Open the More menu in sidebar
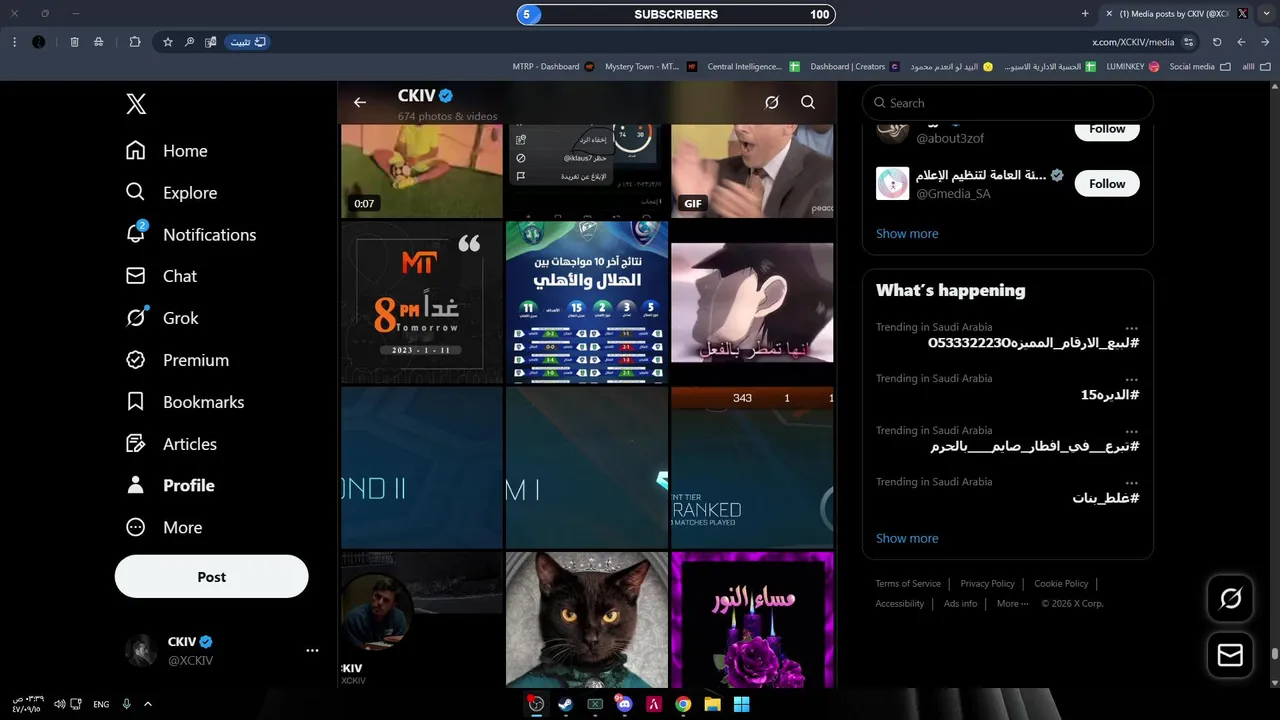 tap(163, 527)
